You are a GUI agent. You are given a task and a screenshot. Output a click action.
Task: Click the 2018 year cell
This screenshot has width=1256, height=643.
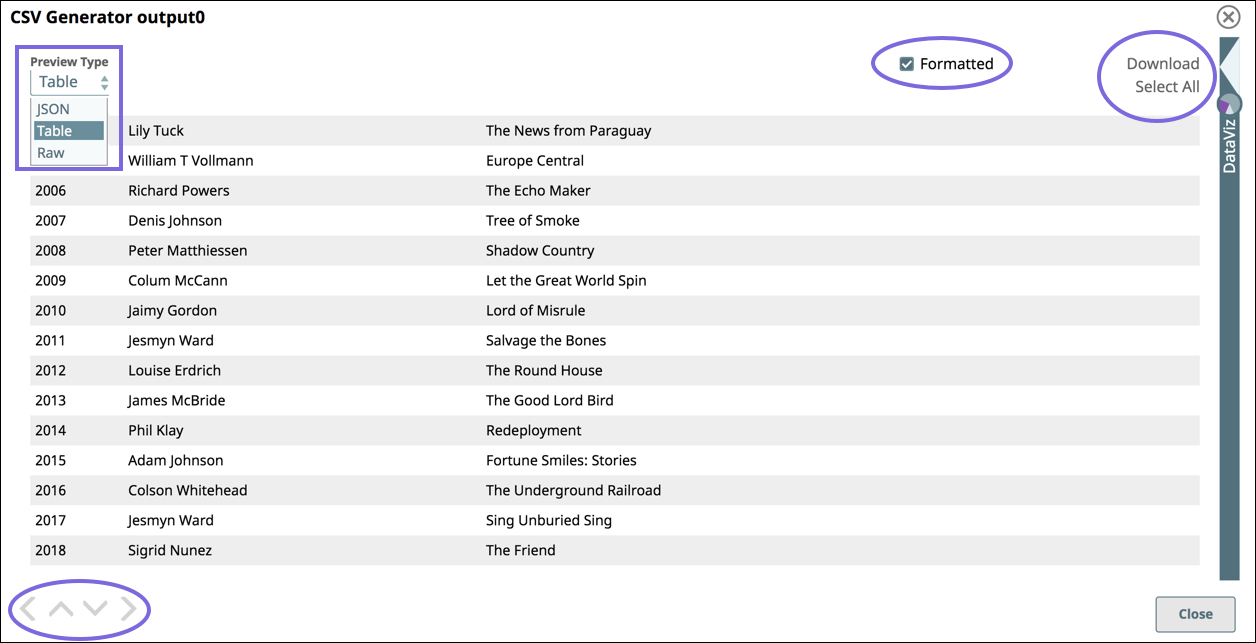coord(50,551)
